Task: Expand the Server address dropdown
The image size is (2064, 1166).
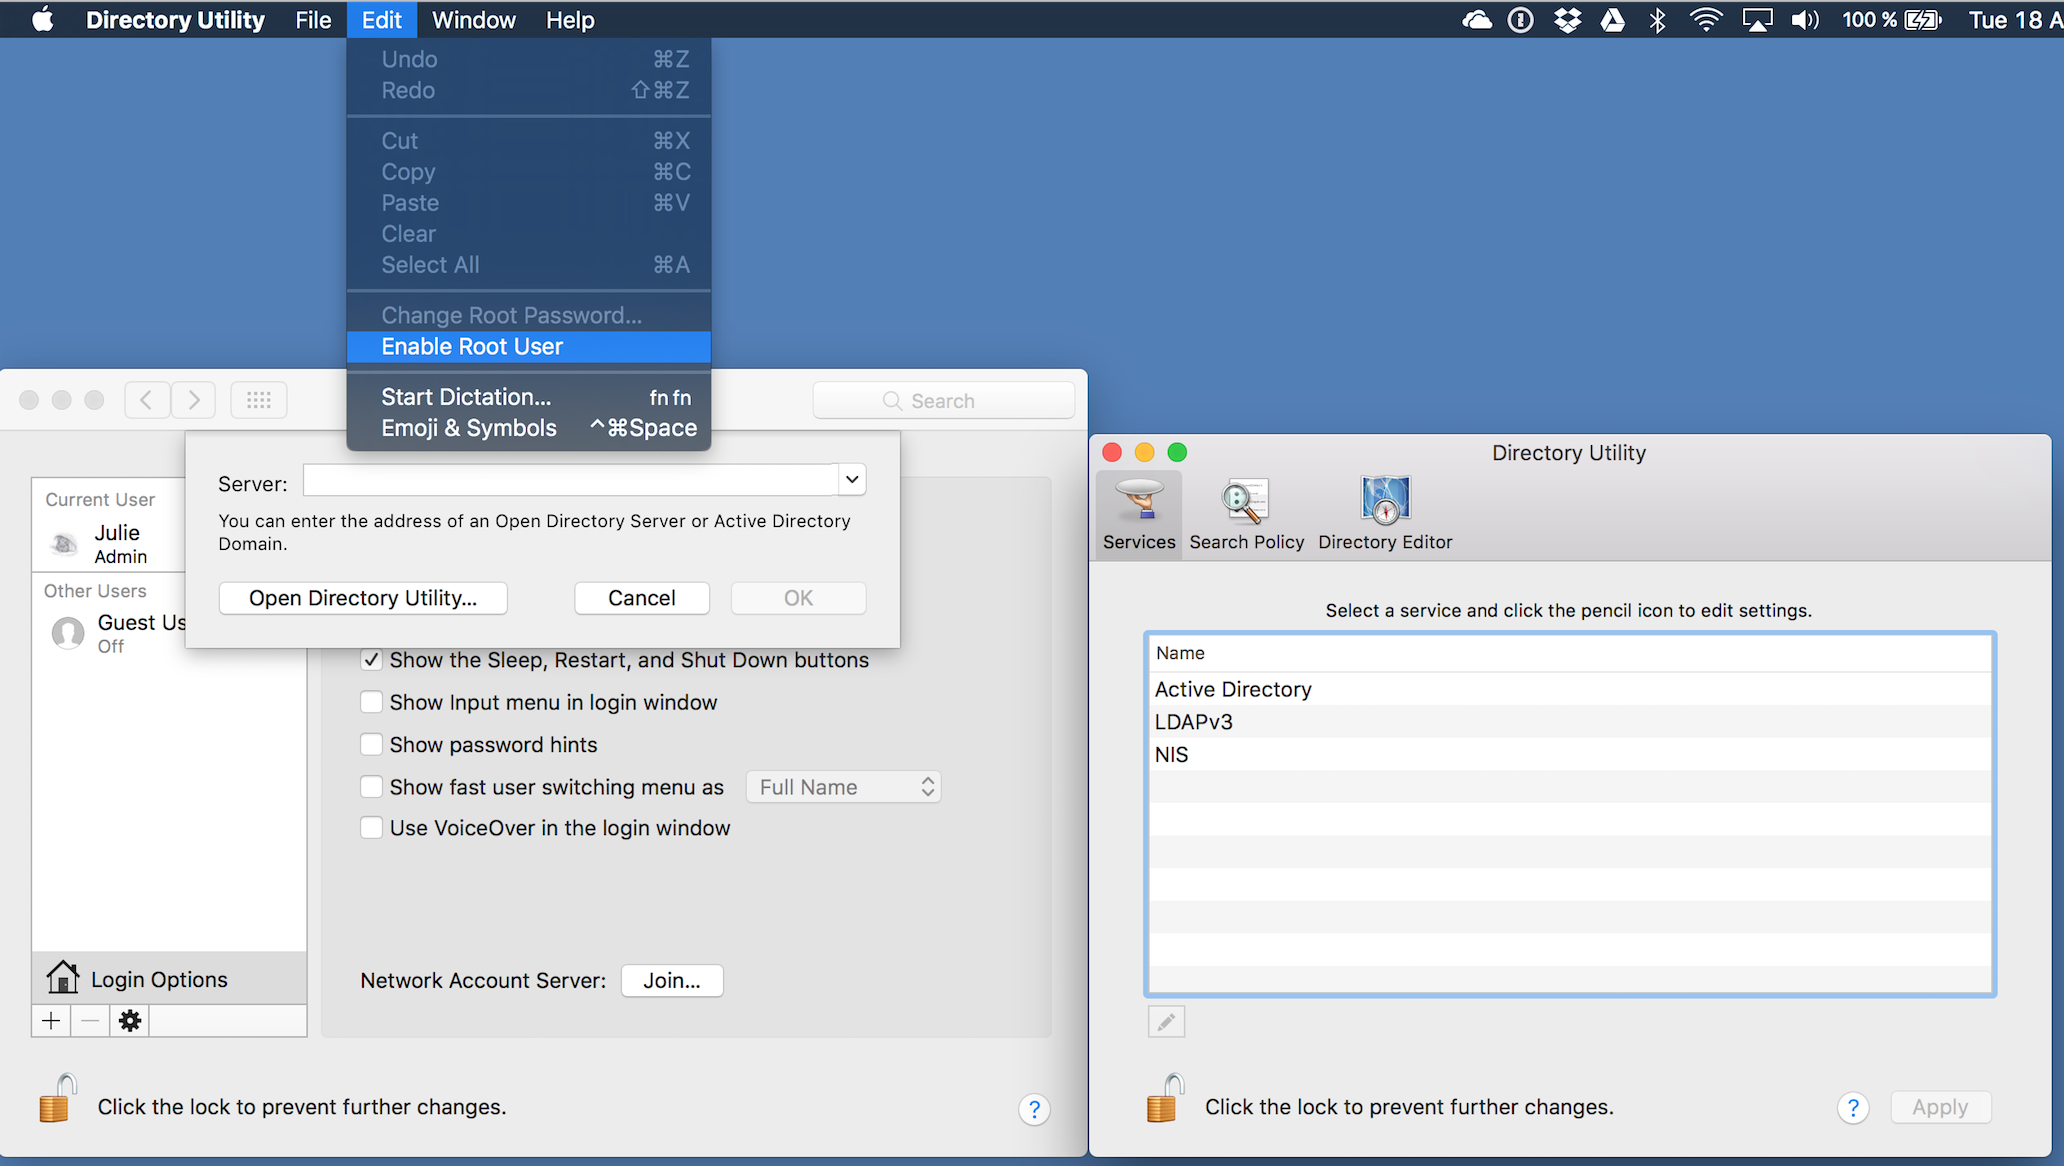Action: tap(852, 479)
